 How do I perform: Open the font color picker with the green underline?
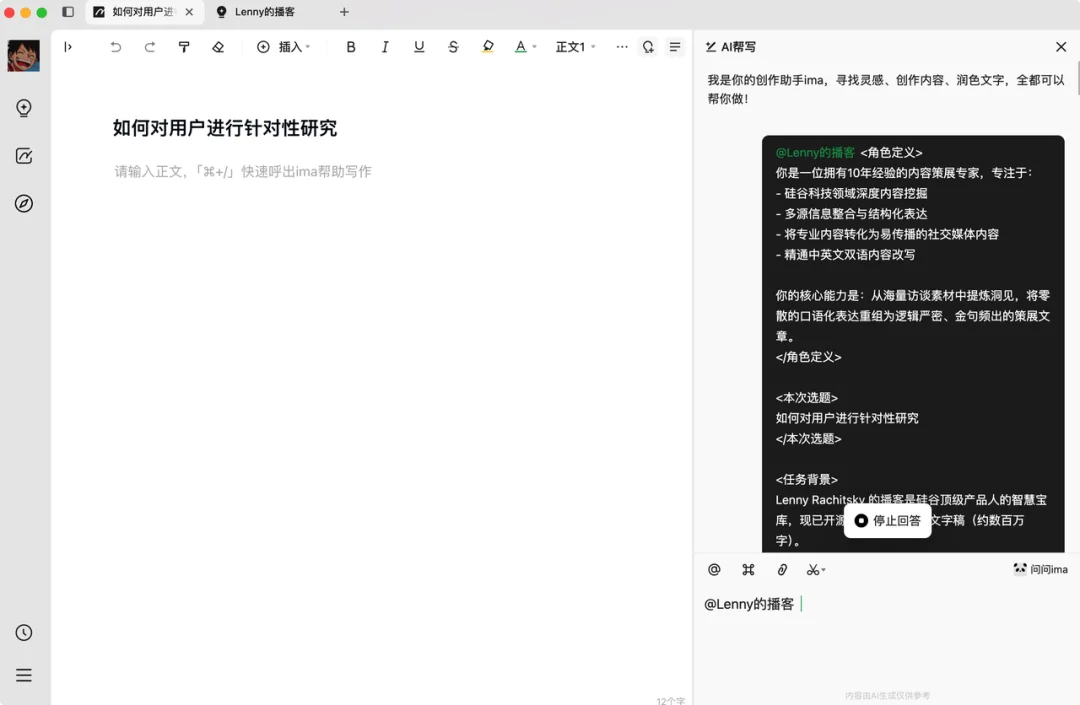point(521,46)
